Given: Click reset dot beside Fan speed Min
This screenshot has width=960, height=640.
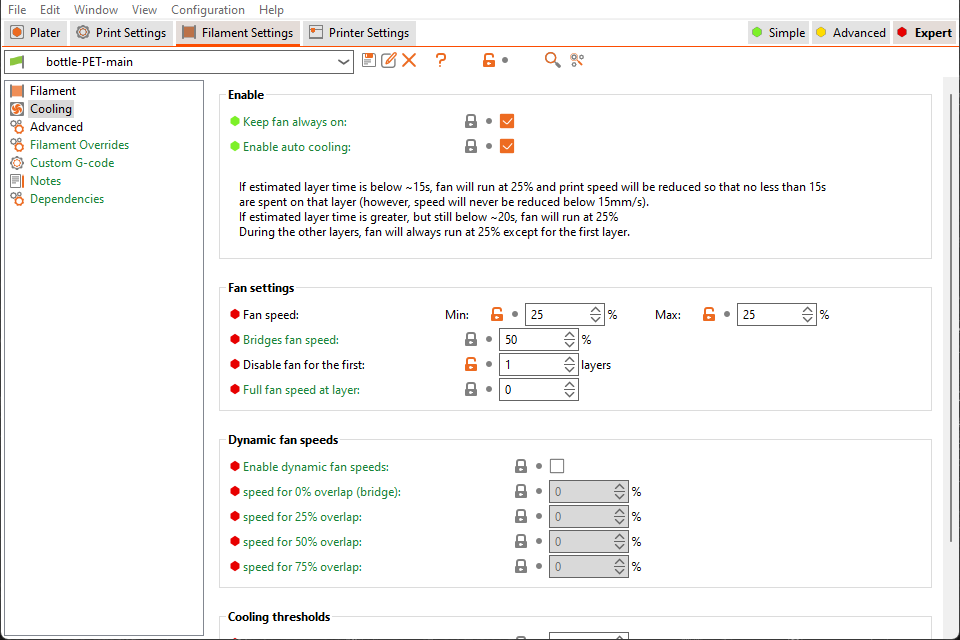Looking at the screenshot, I should pos(515,314).
